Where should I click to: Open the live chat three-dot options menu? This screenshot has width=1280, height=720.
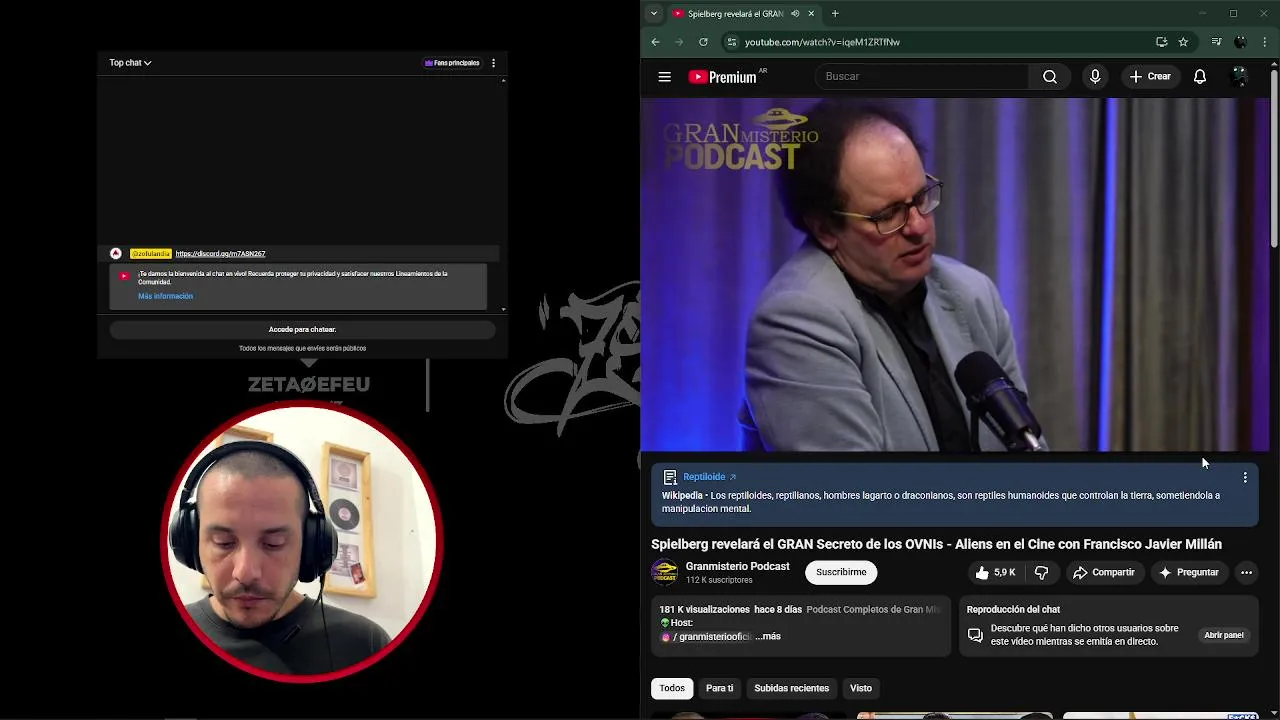(493, 63)
